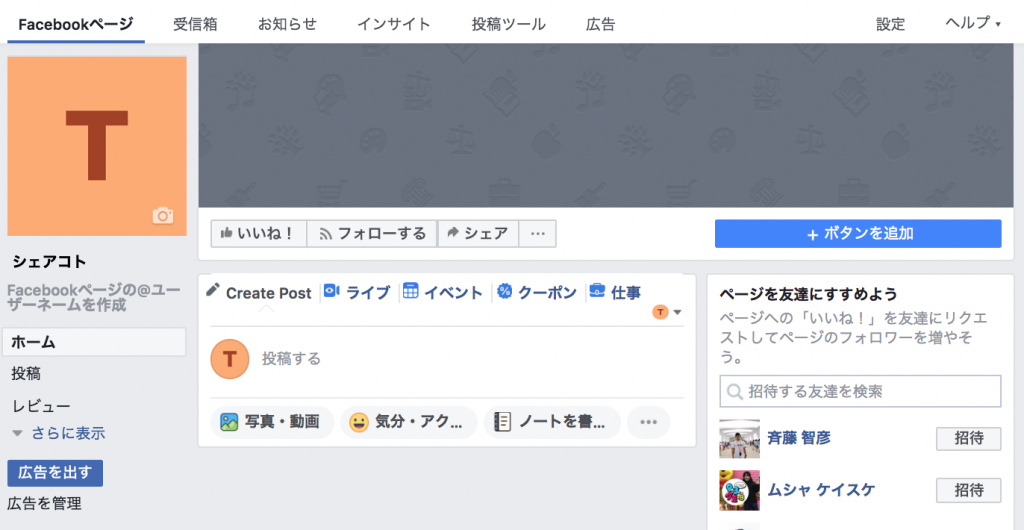The image size is (1024, 530).
Task: Click the ライブ link
Action: [368, 292]
